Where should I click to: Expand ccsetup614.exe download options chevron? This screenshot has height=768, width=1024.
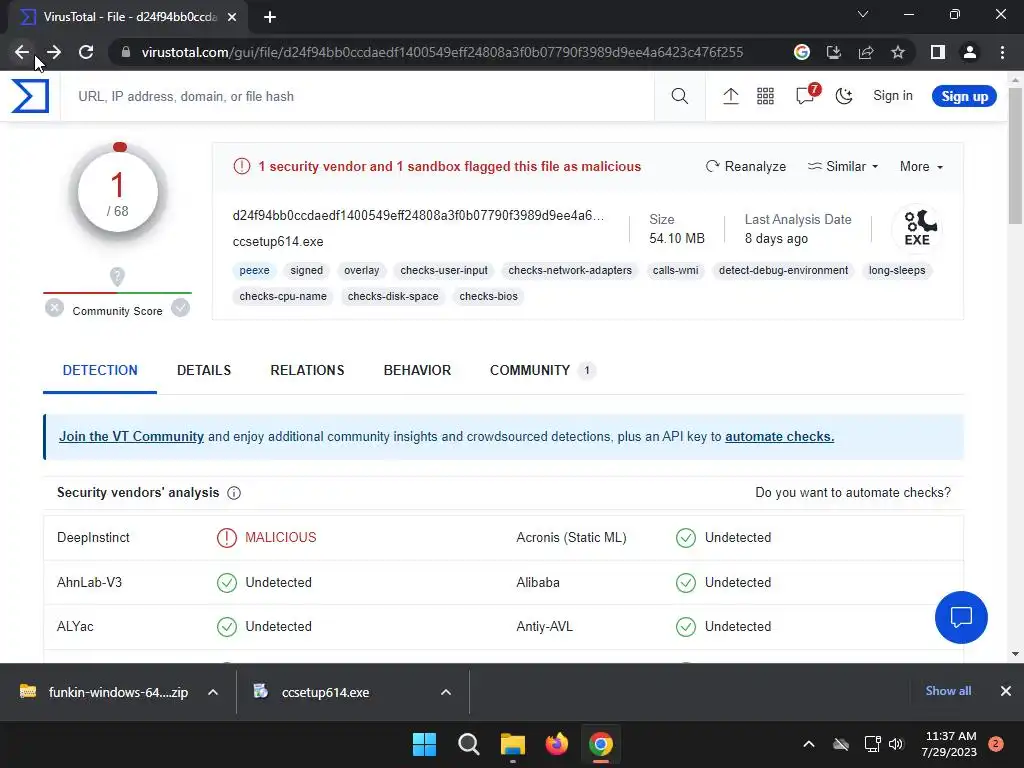tap(445, 692)
